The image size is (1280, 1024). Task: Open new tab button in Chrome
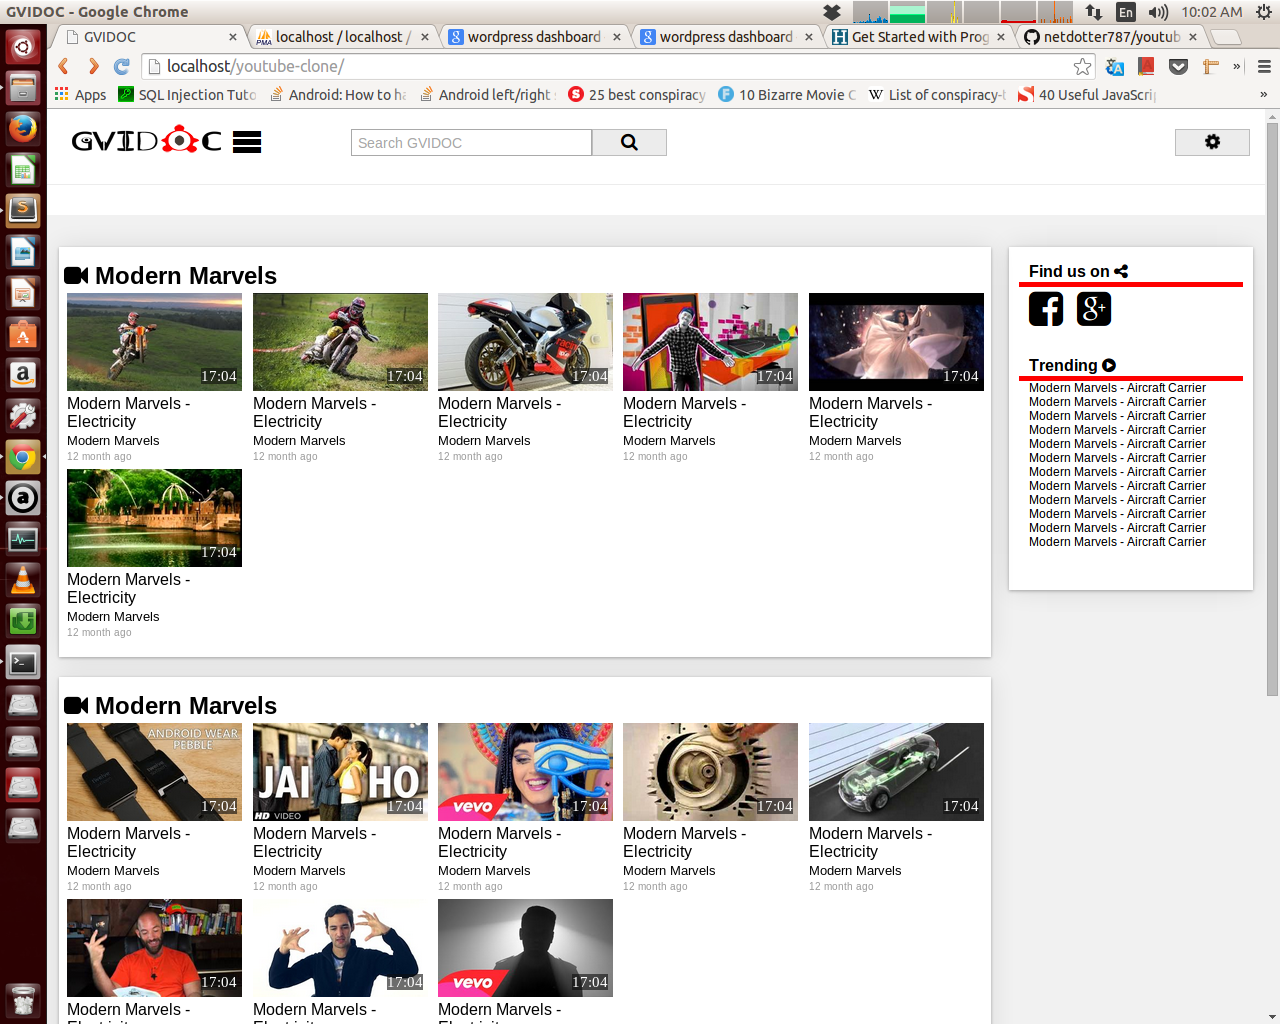coord(1226,37)
